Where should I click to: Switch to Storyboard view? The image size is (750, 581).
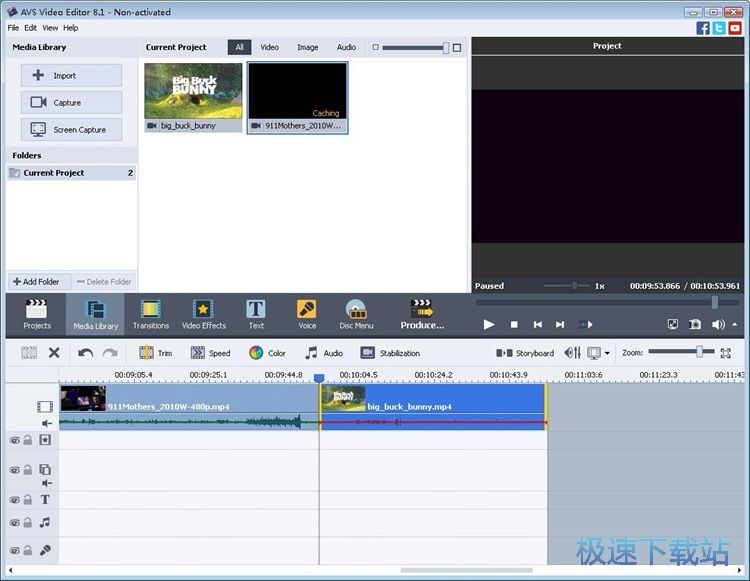pos(525,353)
